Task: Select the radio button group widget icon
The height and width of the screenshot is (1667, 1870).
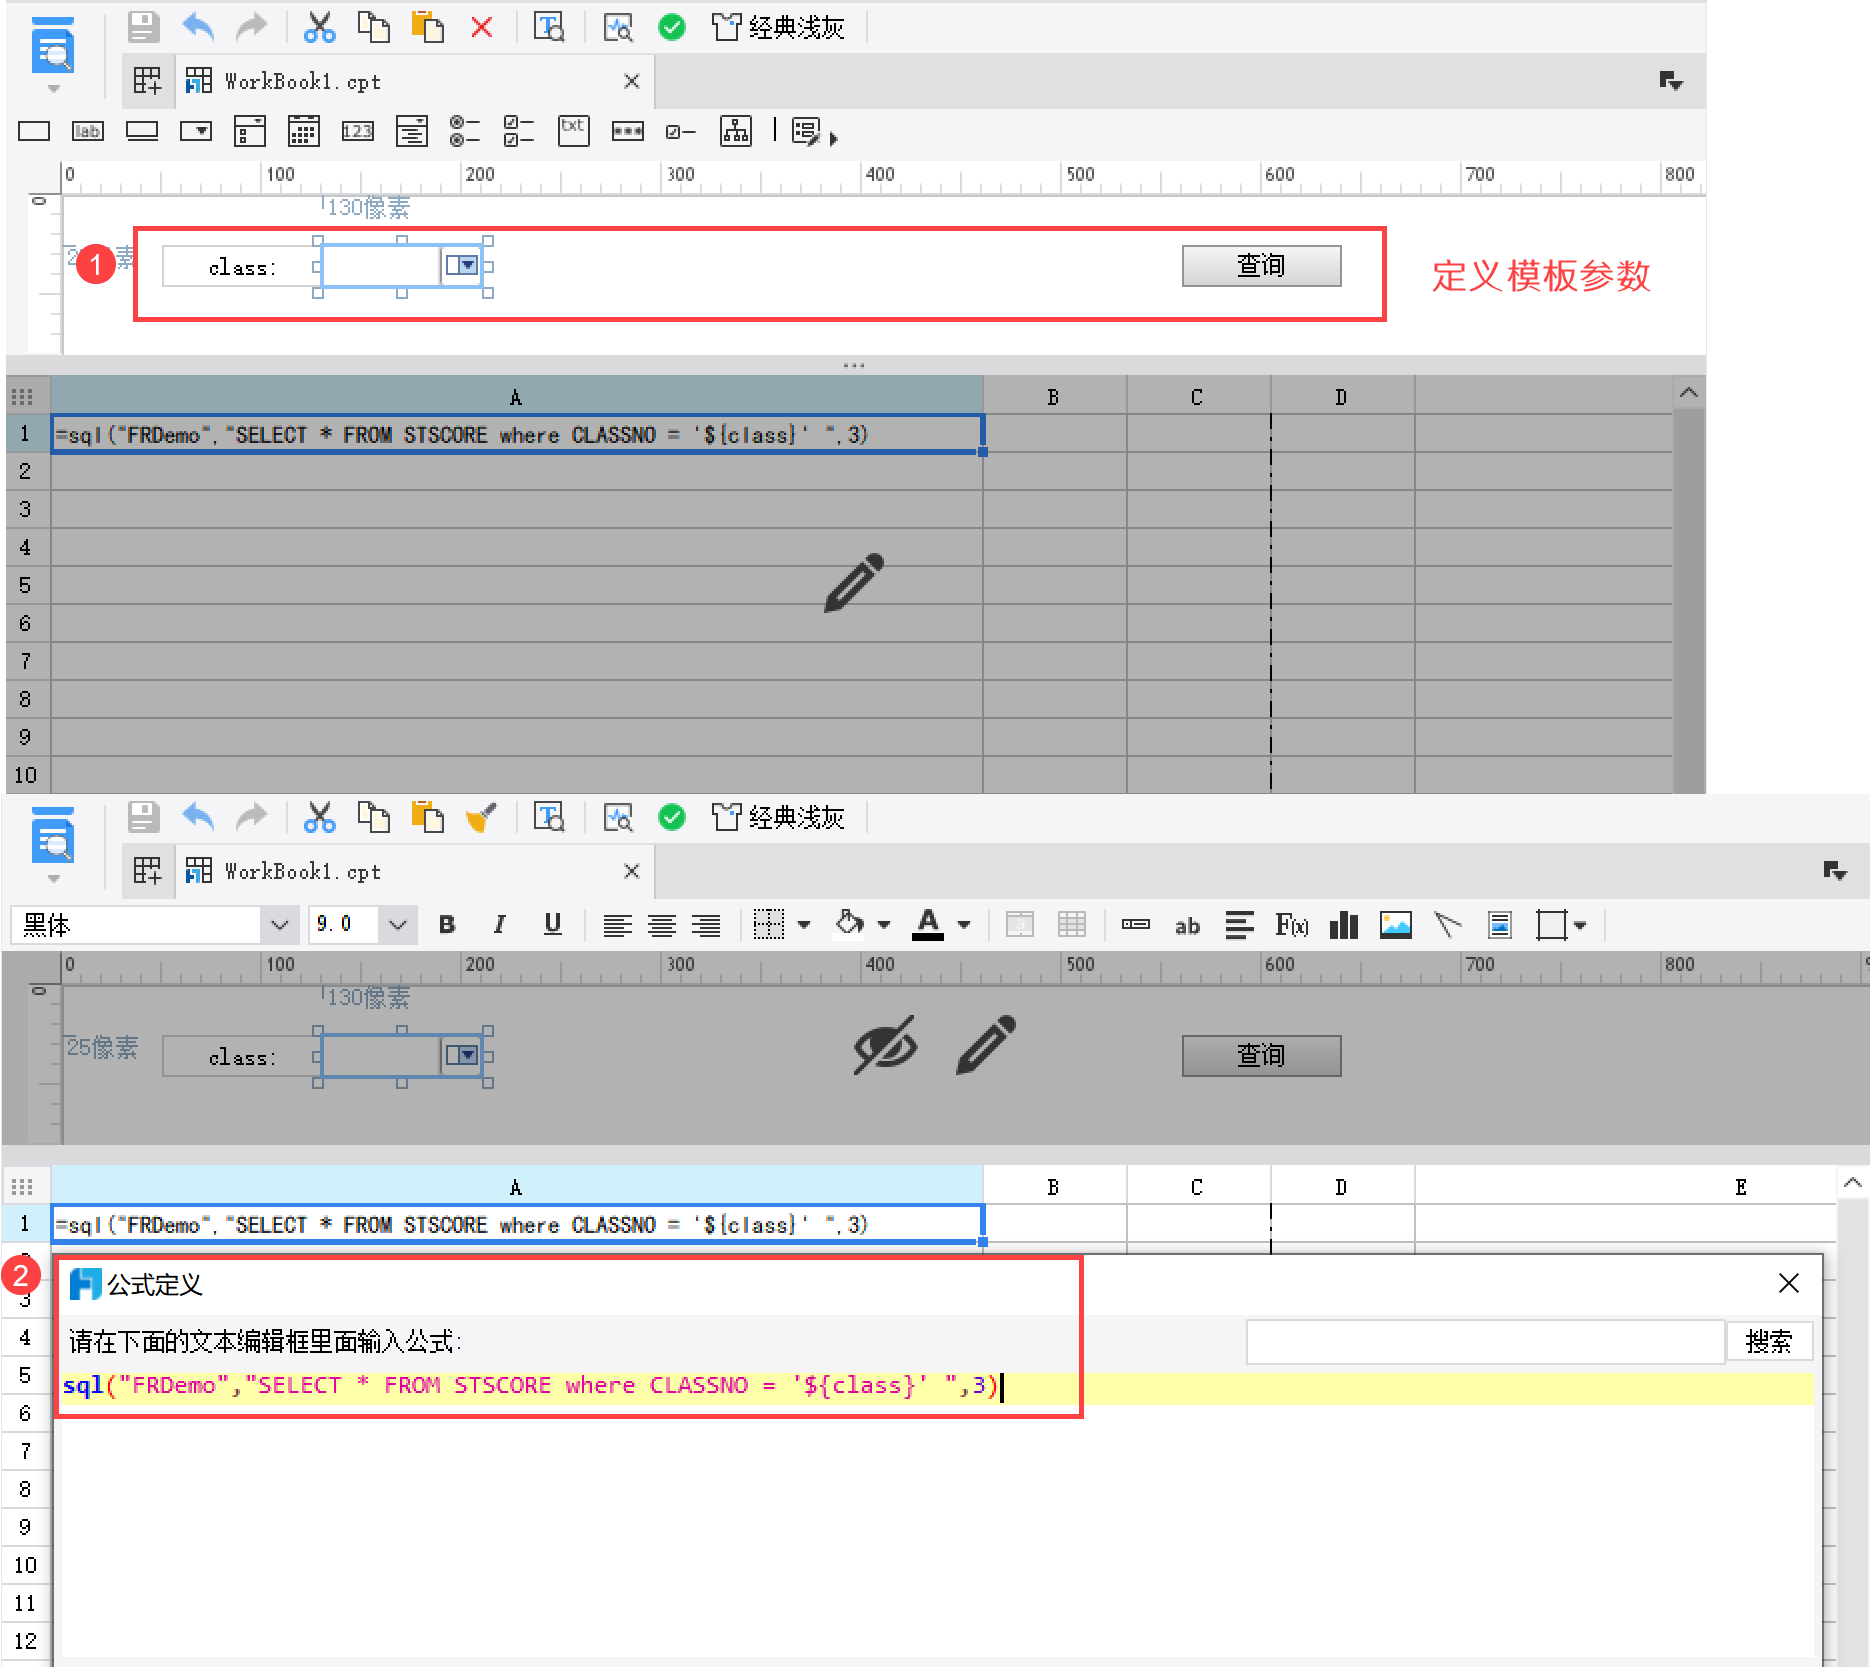Action: coord(464,131)
